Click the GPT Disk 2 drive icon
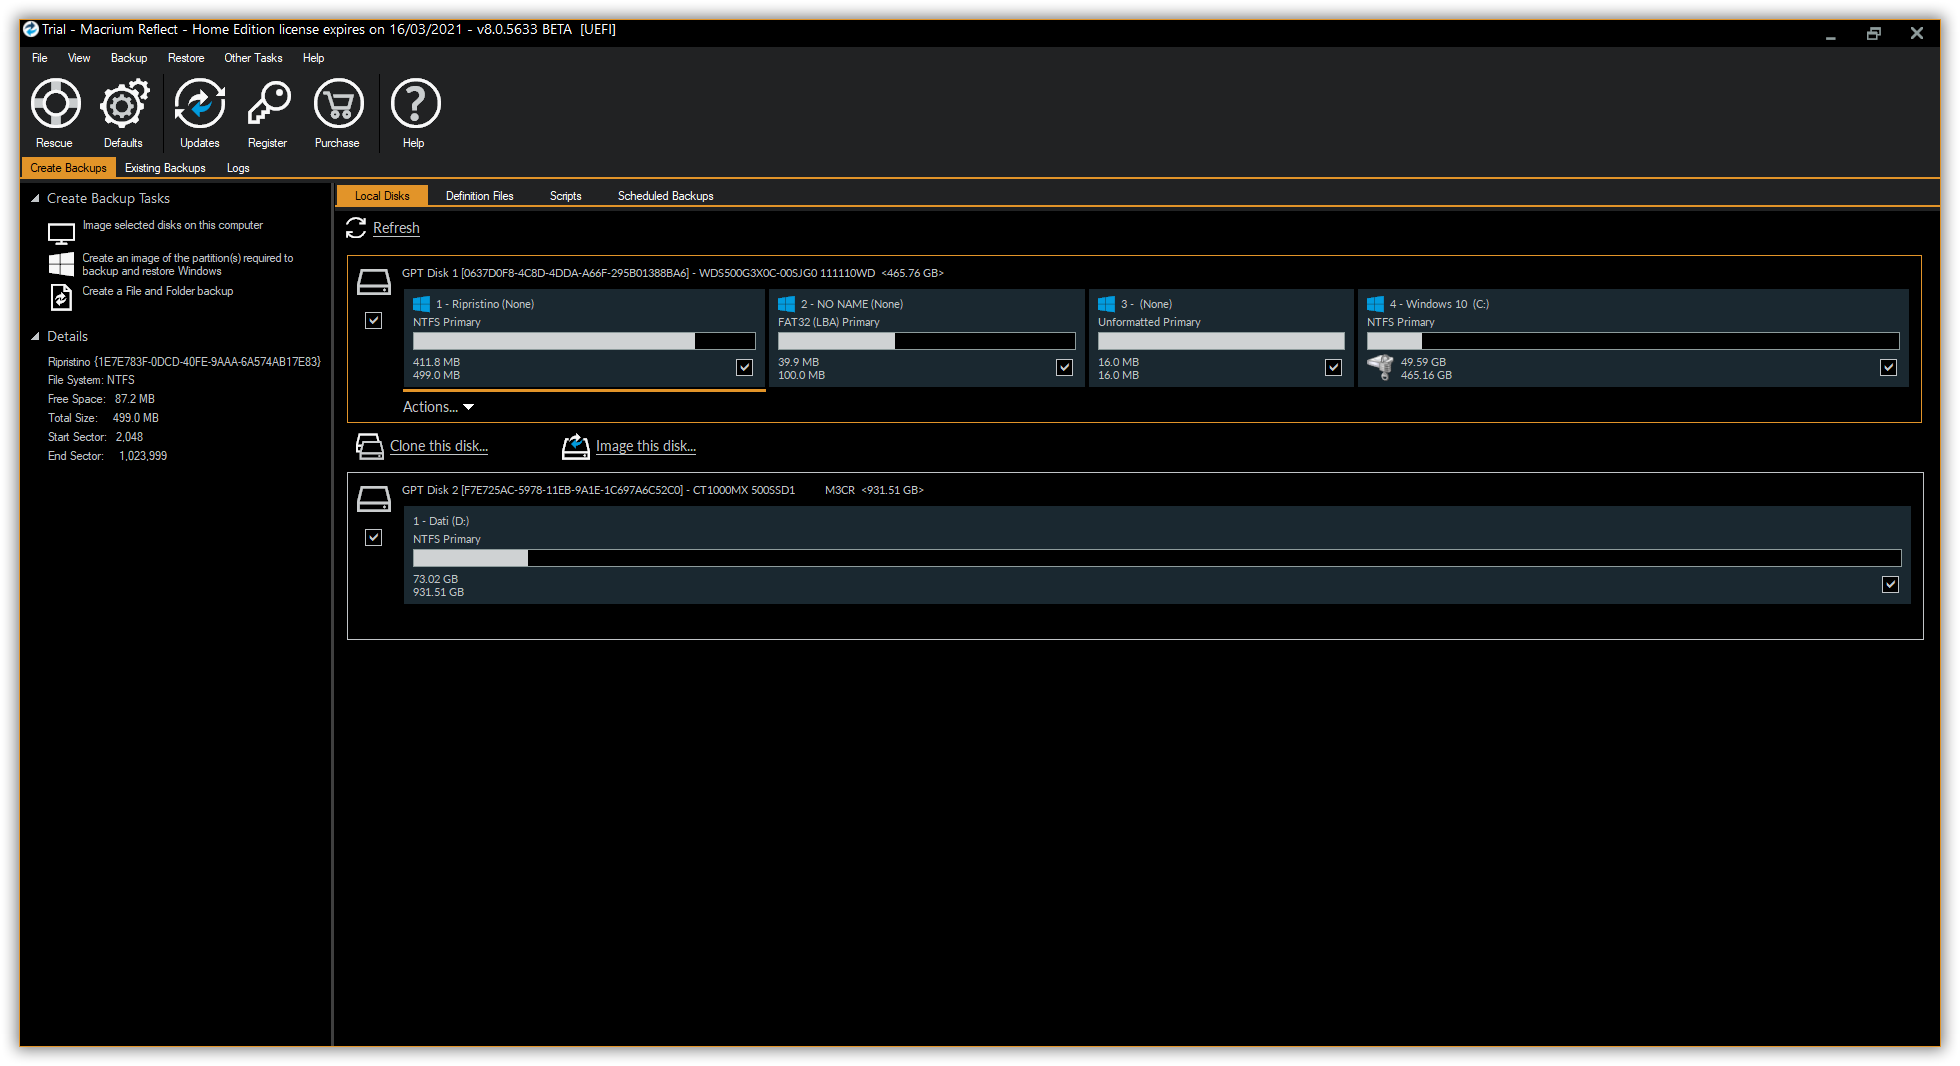 [374, 499]
